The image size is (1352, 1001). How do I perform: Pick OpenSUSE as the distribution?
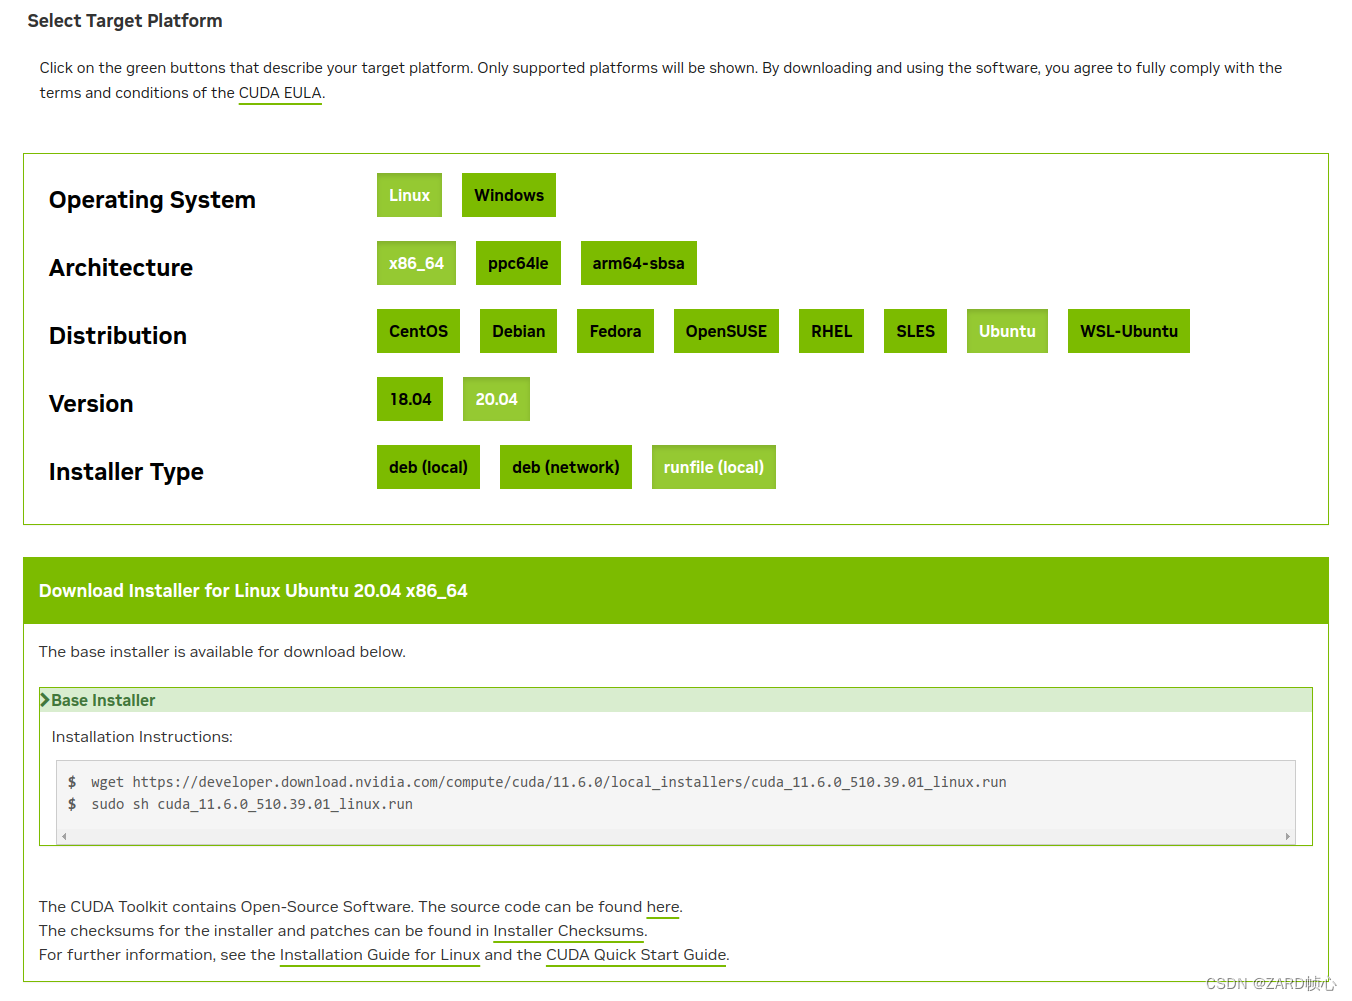click(x=726, y=331)
